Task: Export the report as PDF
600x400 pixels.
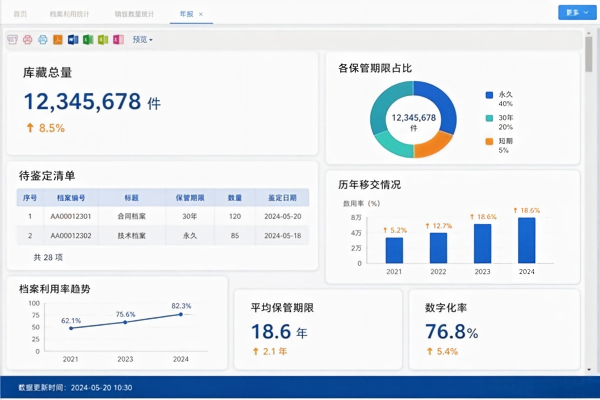Action: point(58,39)
